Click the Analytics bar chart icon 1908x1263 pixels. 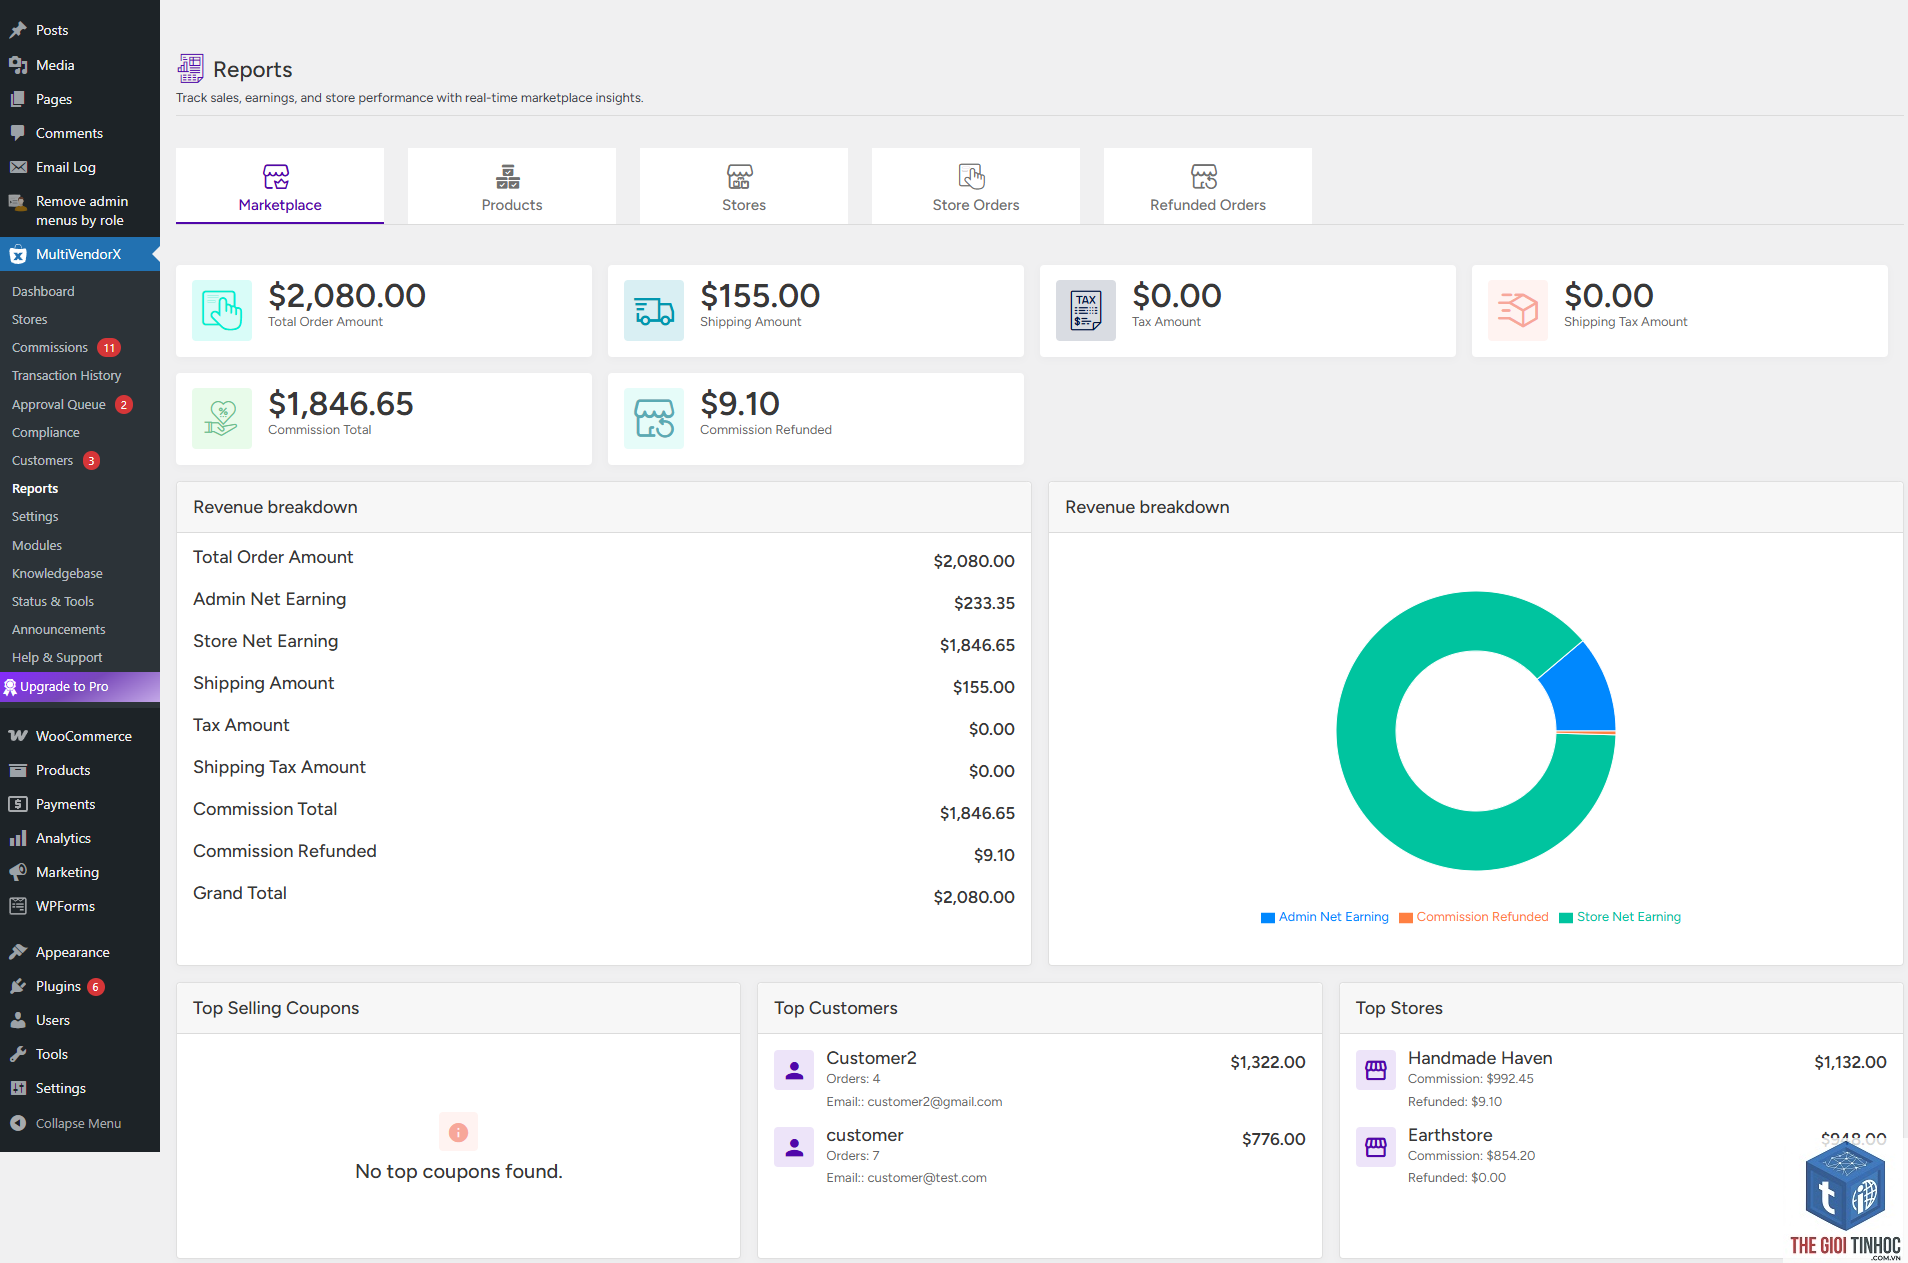(18, 838)
